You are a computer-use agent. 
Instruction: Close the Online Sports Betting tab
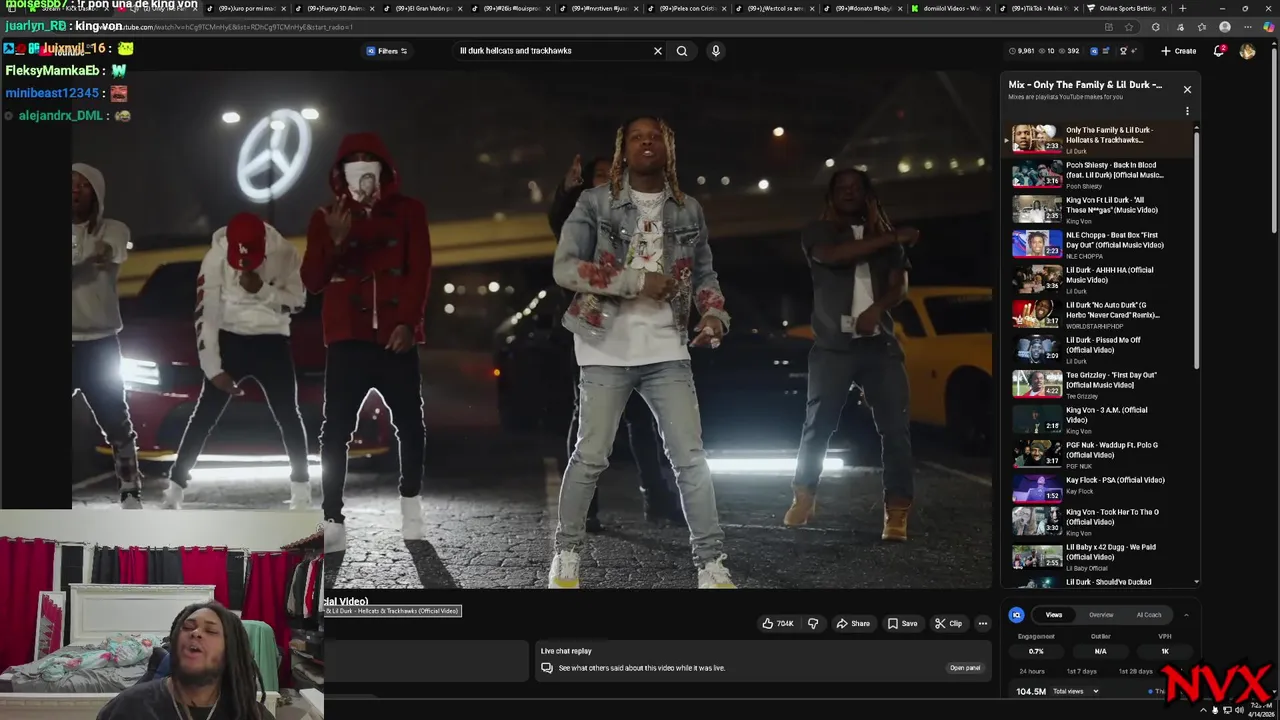(x=1164, y=8)
